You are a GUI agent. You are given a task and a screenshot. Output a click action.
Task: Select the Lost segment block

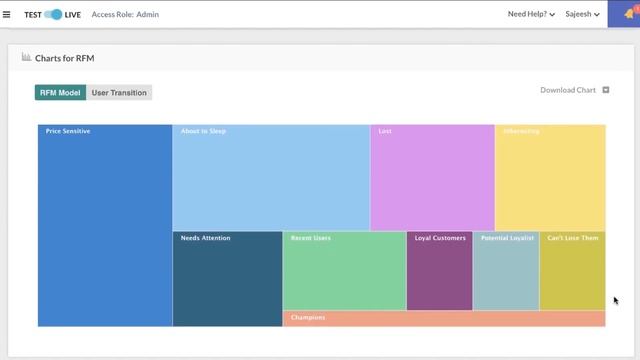pyautogui.click(x=432, y=178)
